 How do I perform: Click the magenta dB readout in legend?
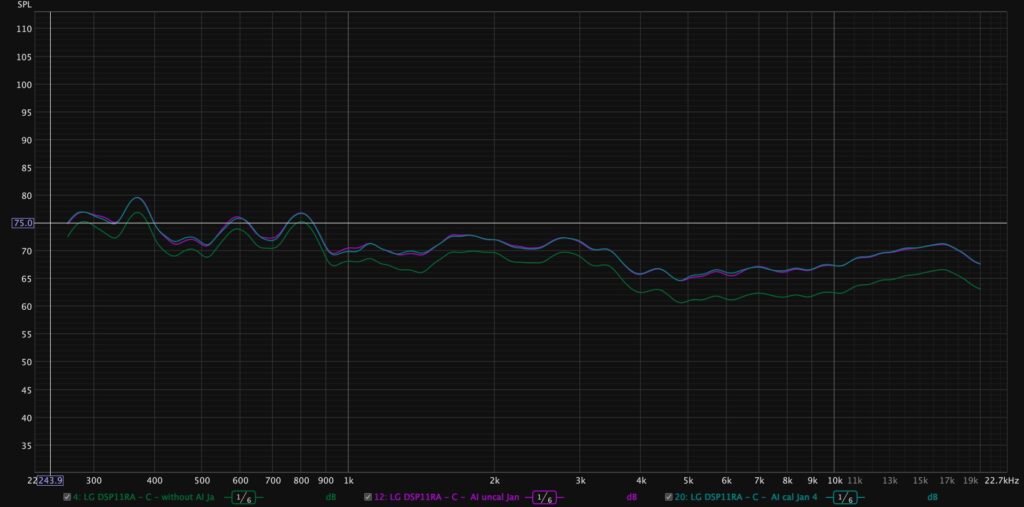click(x=632, y=497)
